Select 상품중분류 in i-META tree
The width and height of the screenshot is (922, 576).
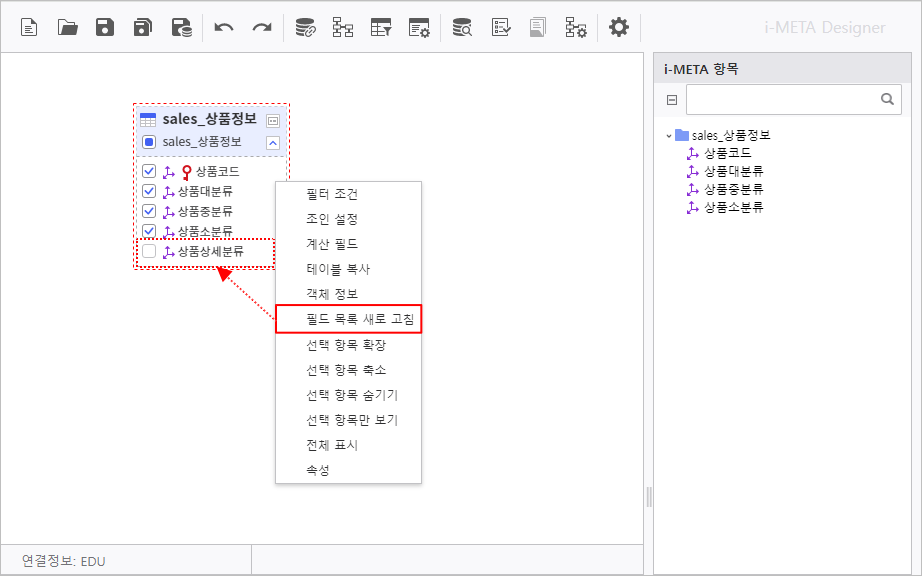click(x=733, y=189)
